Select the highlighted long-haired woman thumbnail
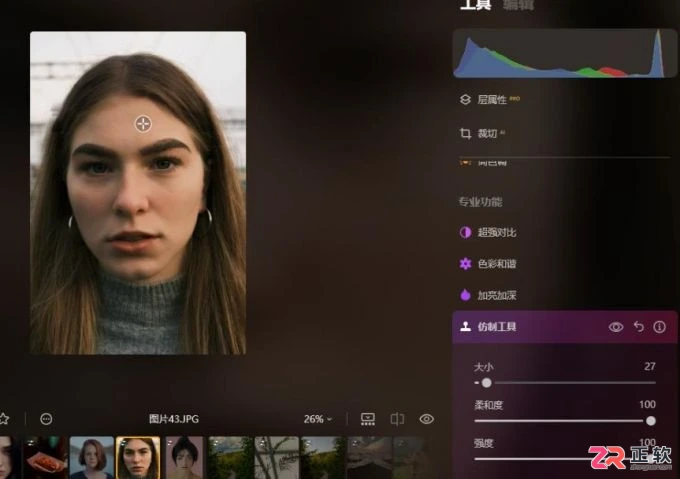The image size is (680, 479). coord(138,457)
